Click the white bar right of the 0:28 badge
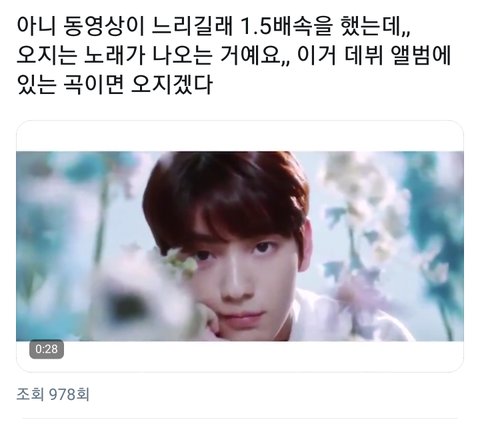This screenshot has height=424, width=480. click(263, 356)
